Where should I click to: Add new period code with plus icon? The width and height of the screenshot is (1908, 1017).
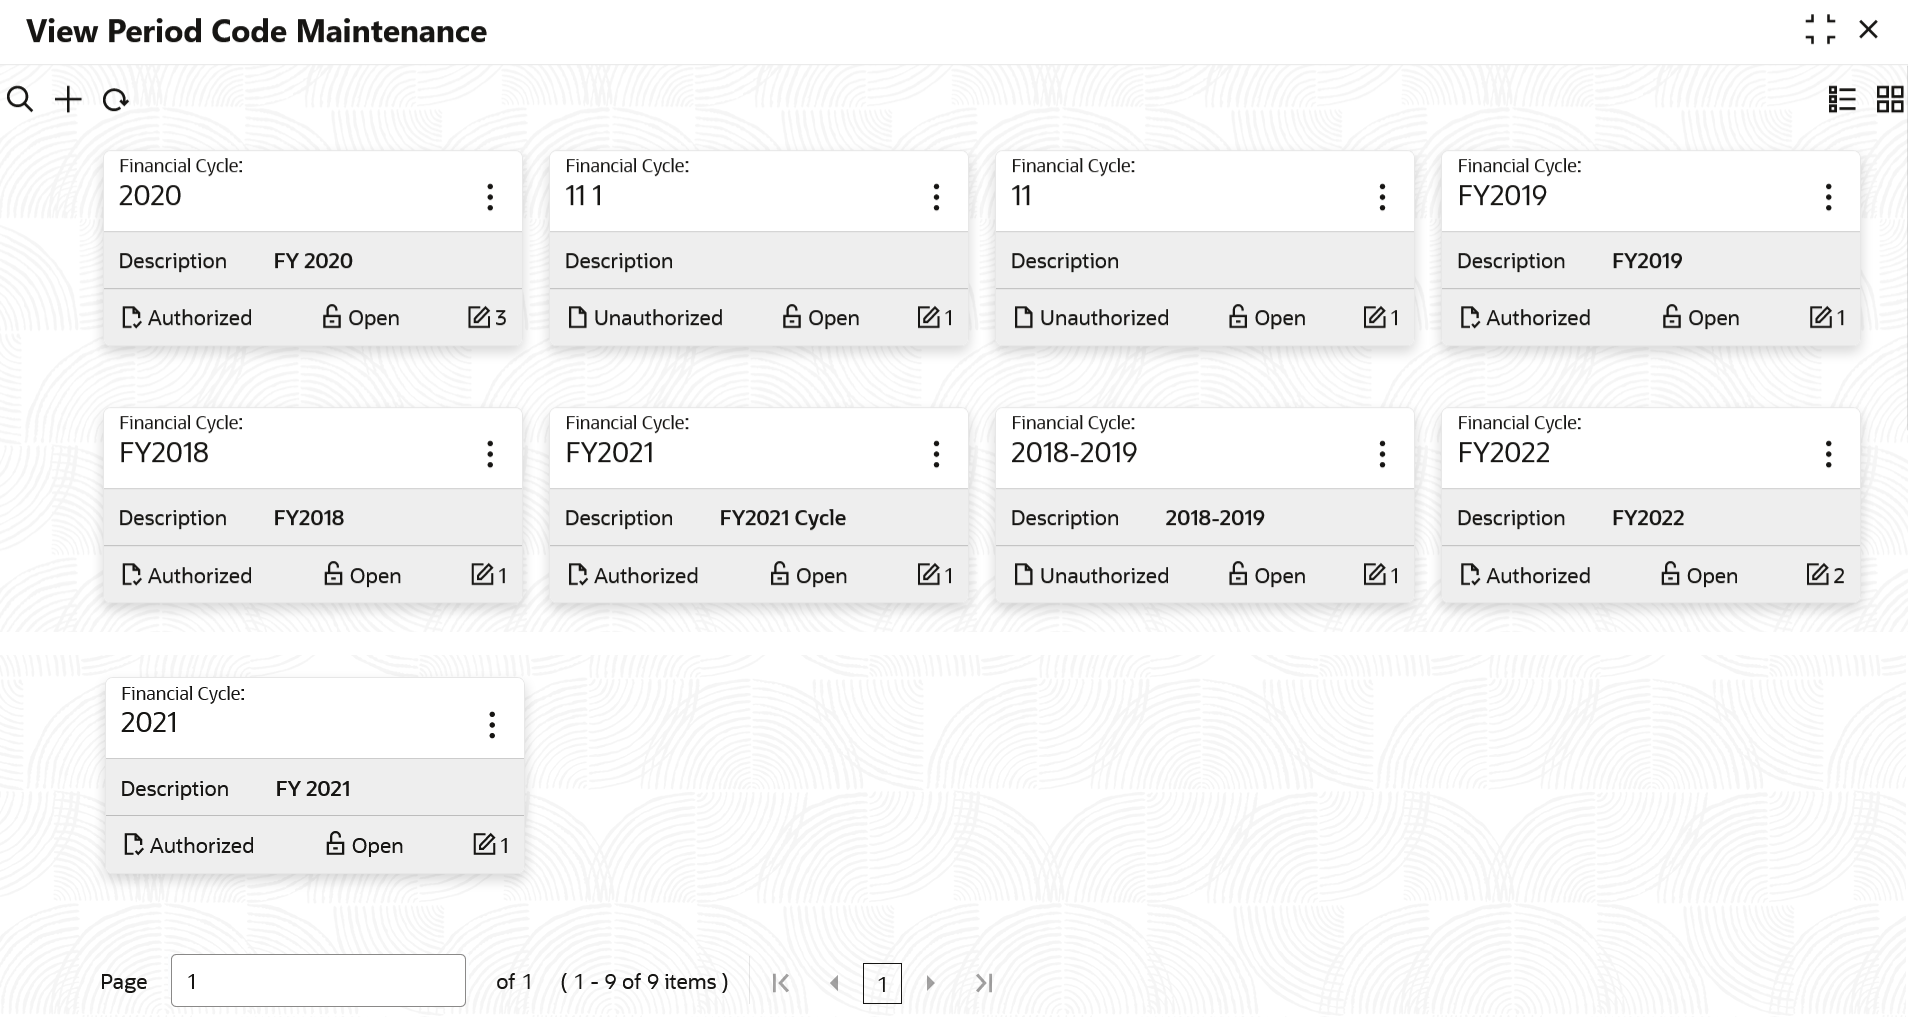[68, 99]
